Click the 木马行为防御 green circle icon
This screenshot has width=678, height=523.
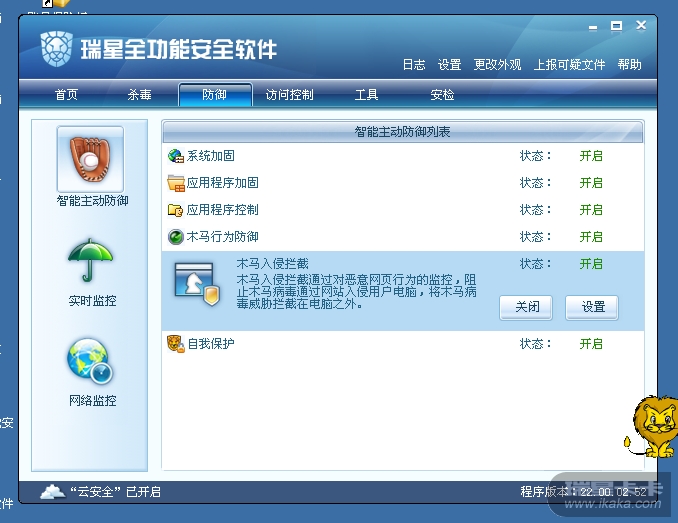coord(176,237)
